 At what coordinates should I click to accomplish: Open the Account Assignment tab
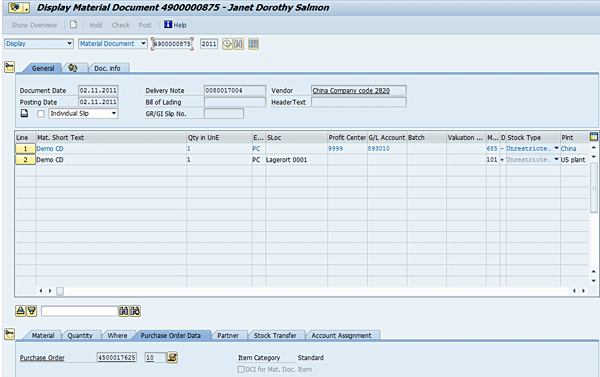tap(341, 335)
